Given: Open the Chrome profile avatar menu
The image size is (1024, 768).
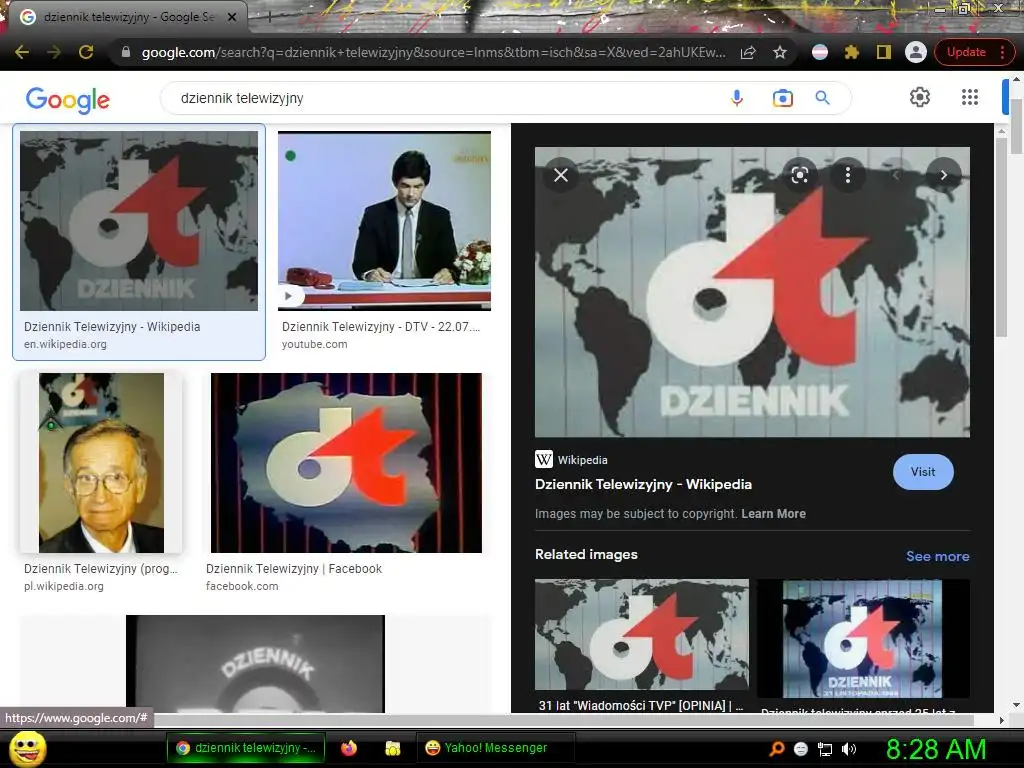Looking at the screenshot, I should (x=916, y=52).
